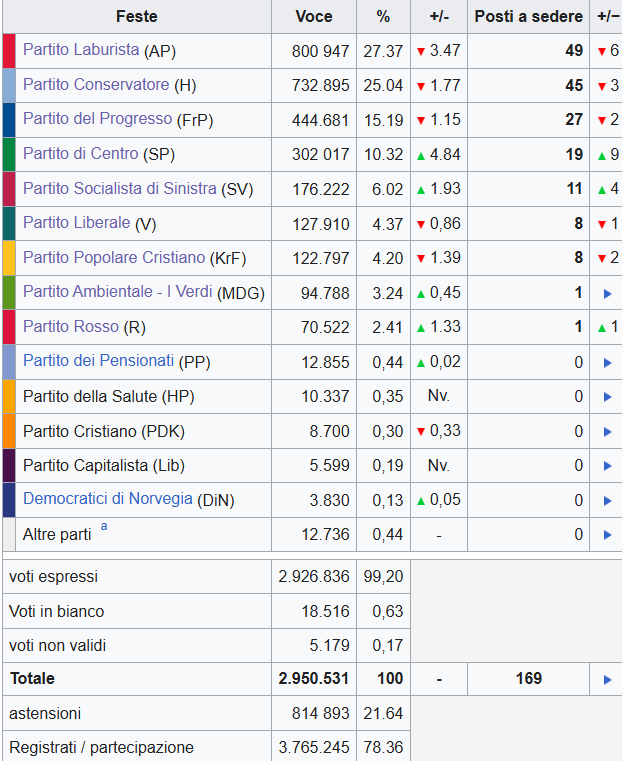
Task: Click footnote 'a' next to Altre parti
Action: point(104,527)
